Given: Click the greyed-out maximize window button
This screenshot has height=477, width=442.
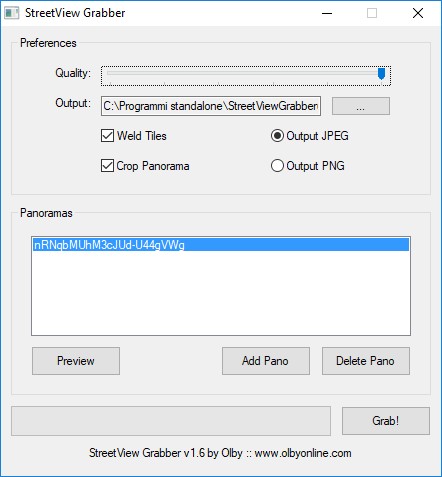Looking at the screenshot, I should click(372, 13).
